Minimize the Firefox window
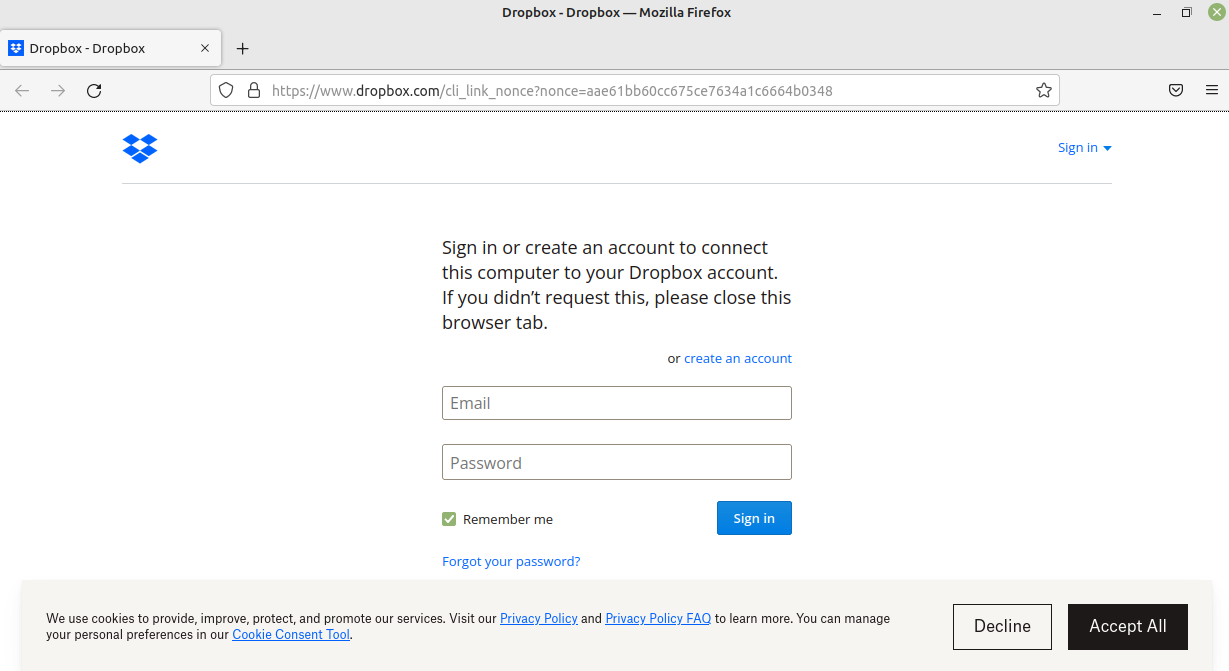Screen dimensions: 1229x671 point(1157,12)
